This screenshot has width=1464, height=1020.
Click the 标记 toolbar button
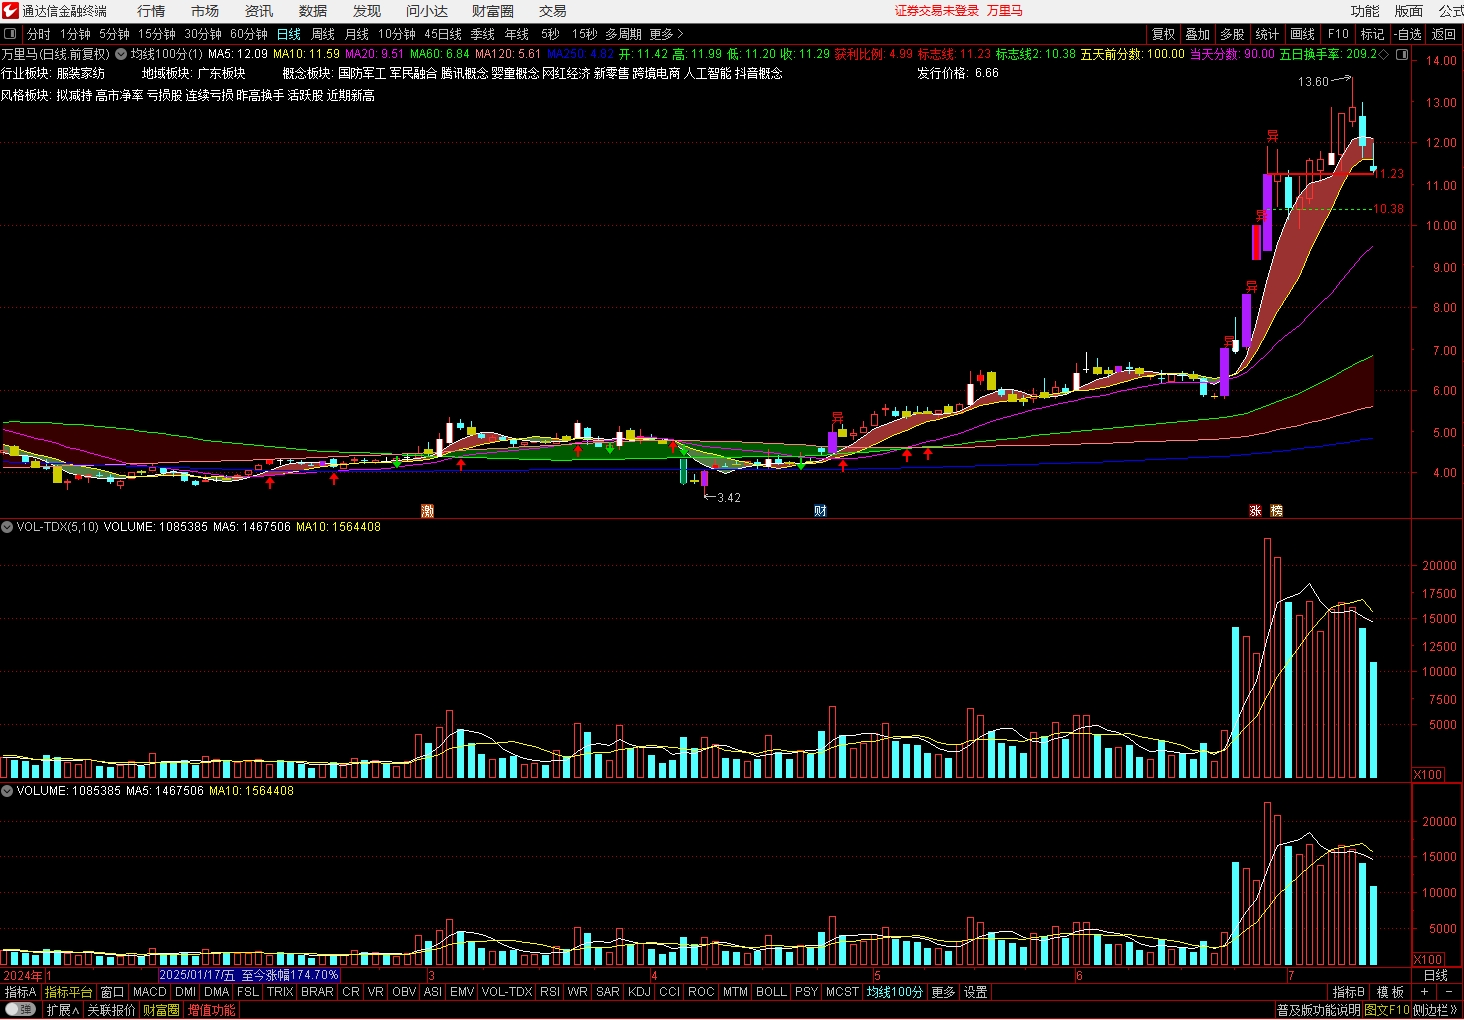pos(1372,34)
